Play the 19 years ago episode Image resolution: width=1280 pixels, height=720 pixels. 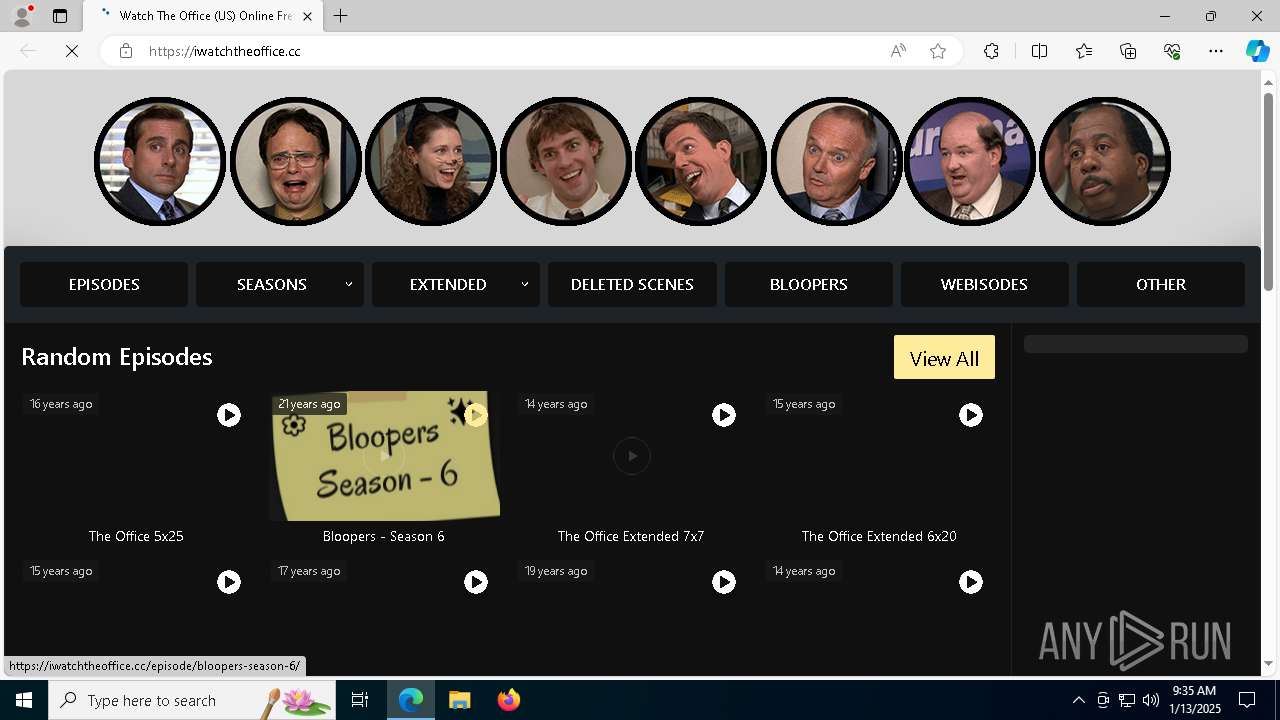pos(724,582)
